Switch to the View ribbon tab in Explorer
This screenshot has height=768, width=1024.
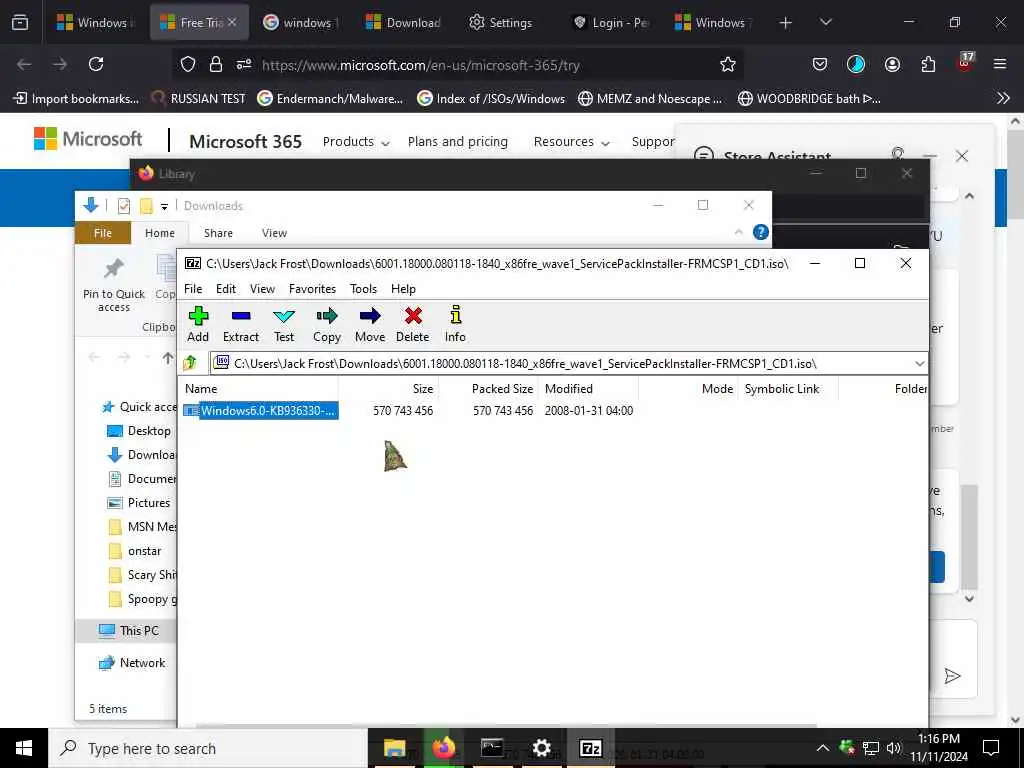click(274, 233)
